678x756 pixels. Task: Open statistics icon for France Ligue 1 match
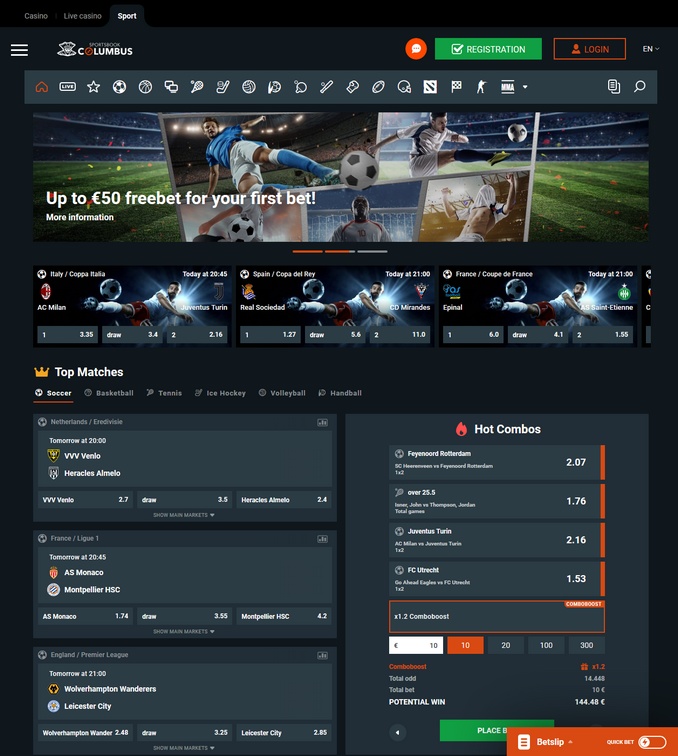(x=323, y=539)
